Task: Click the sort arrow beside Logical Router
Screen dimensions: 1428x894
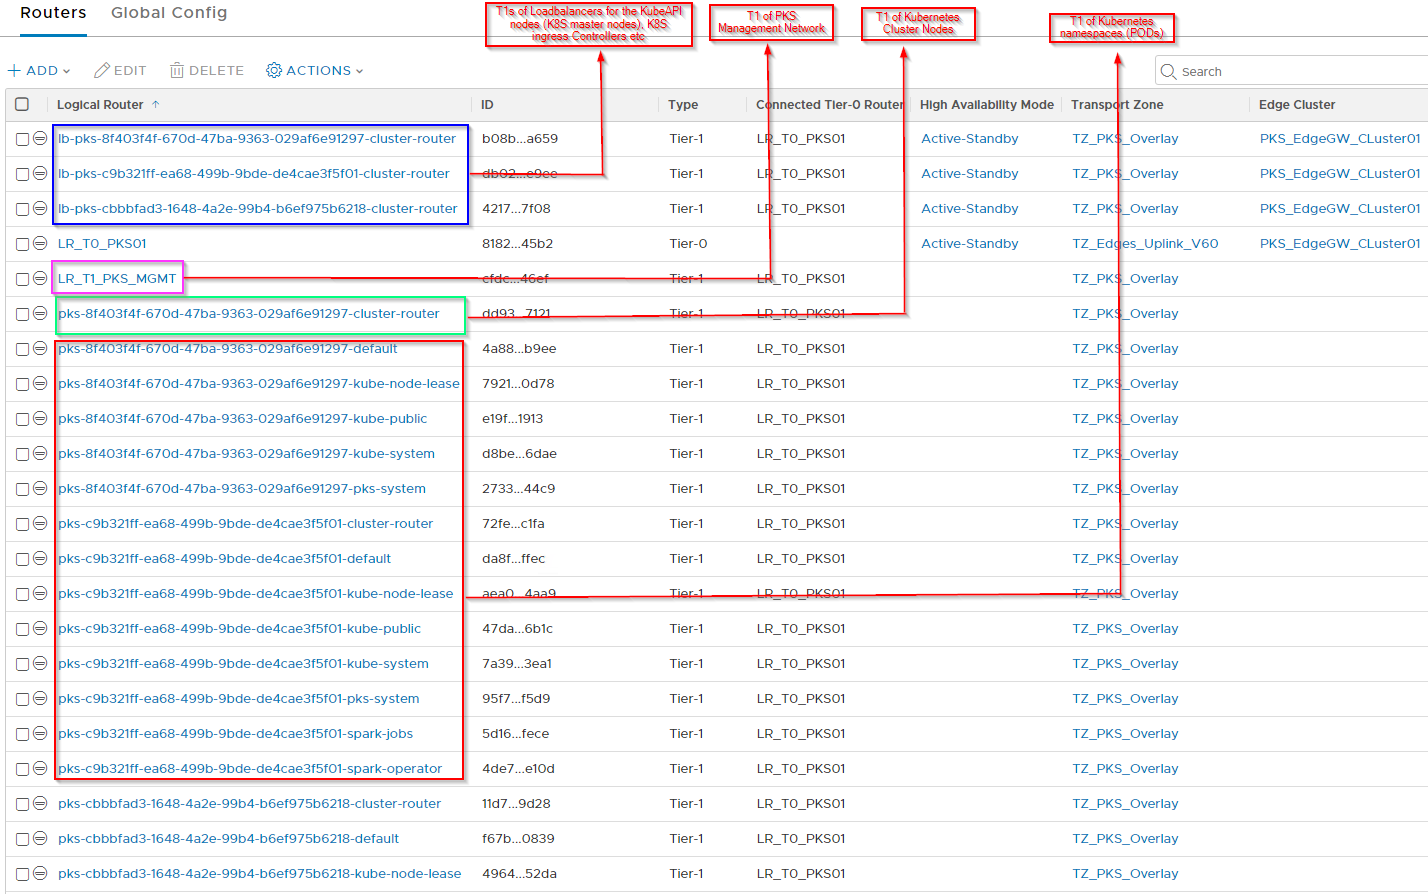Action: coord(156,104)
